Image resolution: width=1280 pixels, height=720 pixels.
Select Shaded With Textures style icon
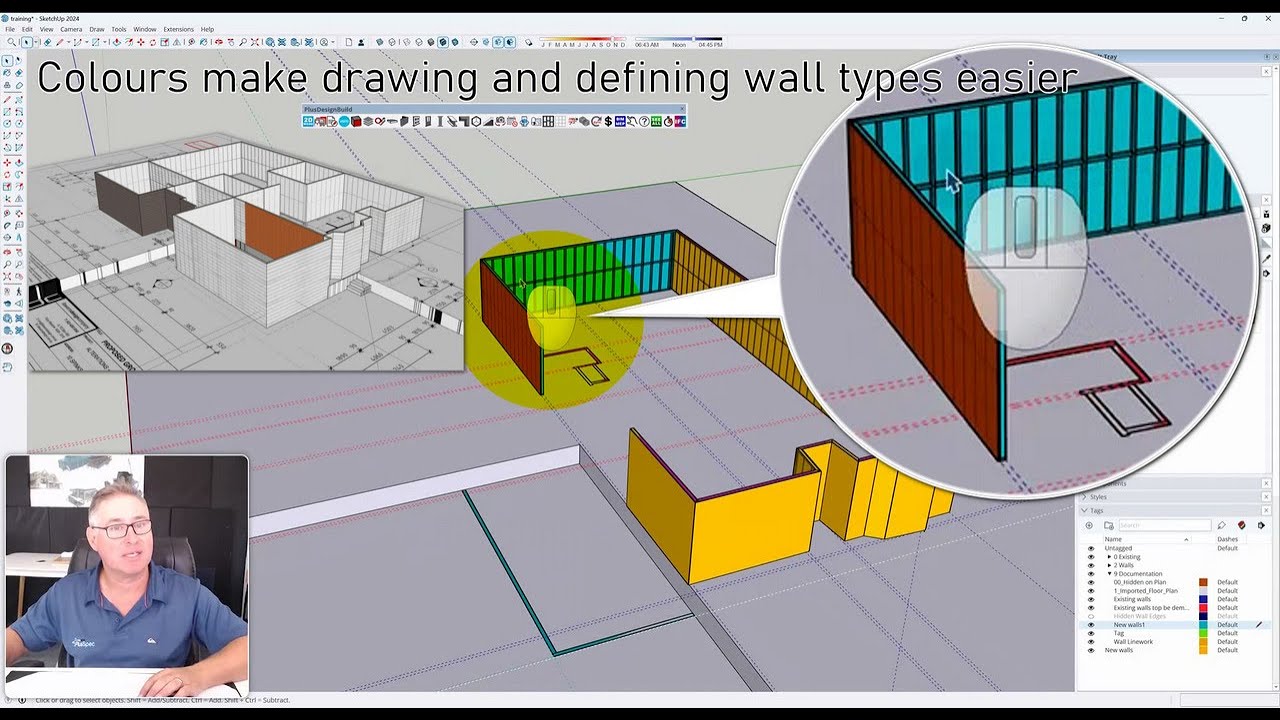(x=443, y=42)
